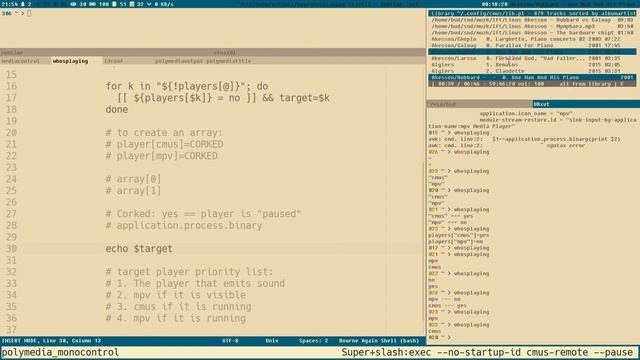The height and width of the screenshot is (360, 640).
Task: Click the disk icon showing 32
Action: [x=132, y=4]
